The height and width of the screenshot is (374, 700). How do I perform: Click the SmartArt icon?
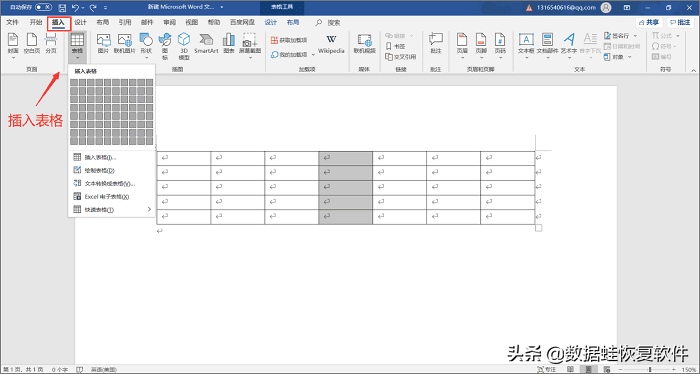point(206,44)
